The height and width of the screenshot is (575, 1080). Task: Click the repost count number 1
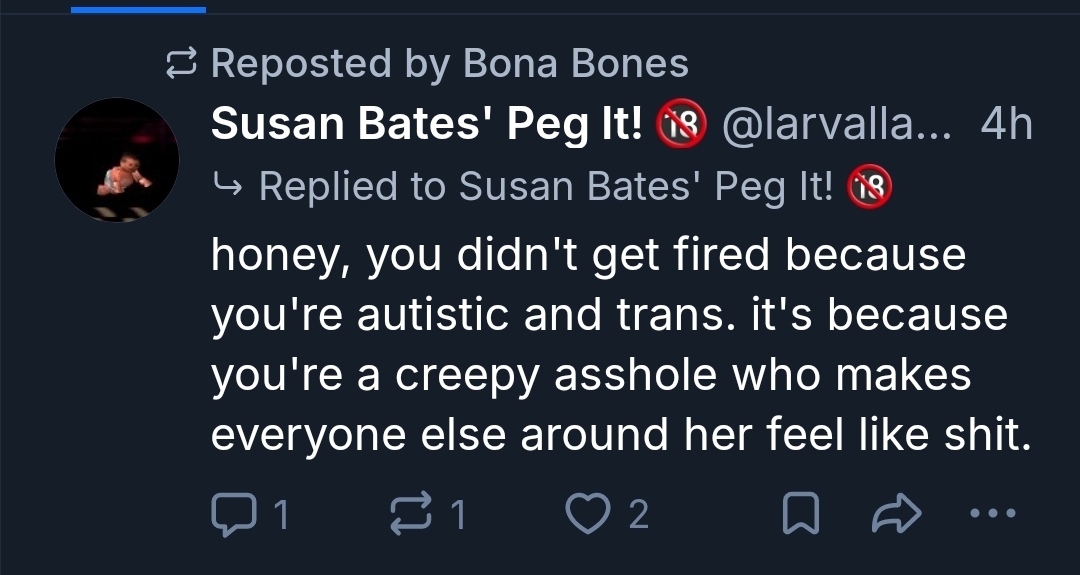pyautogui.click(x=458, y=515)
